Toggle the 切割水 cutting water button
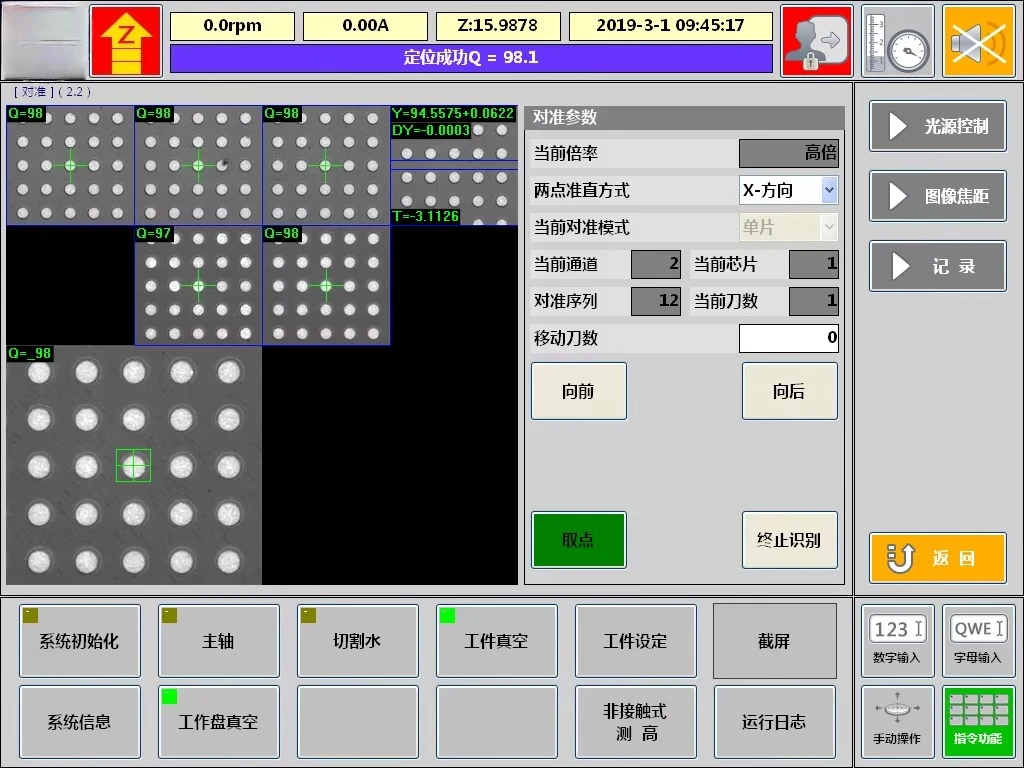Screen dimensions: 1024x768 (x=358, y=641)
